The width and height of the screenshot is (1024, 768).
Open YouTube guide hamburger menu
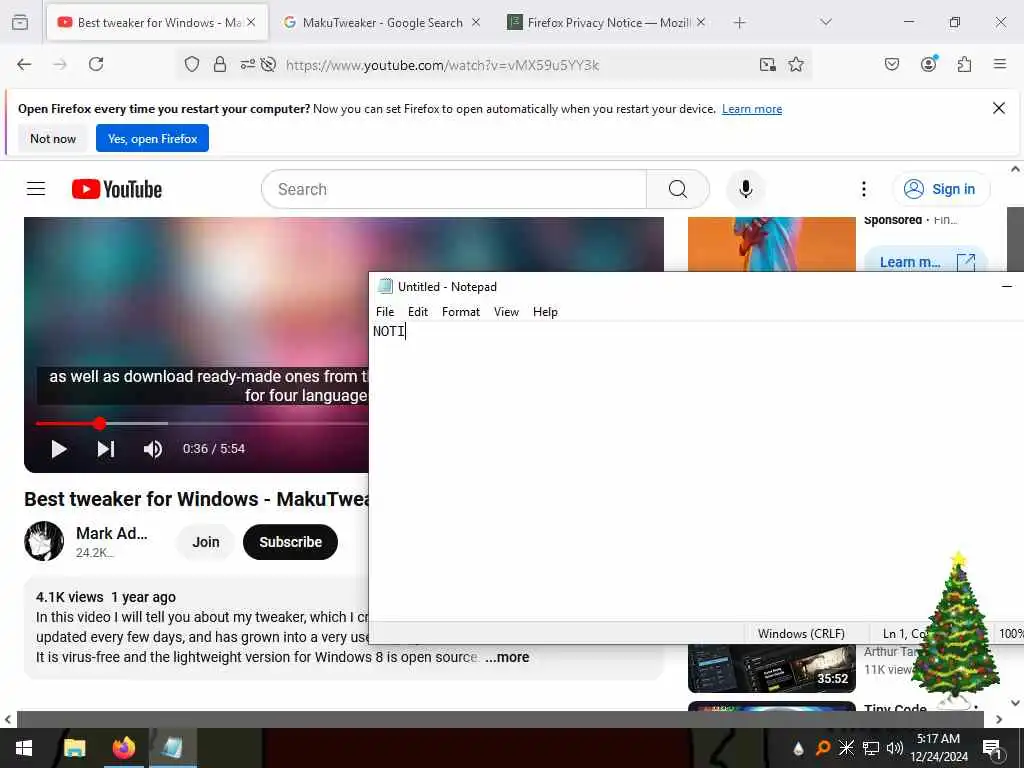click(36, 189)
